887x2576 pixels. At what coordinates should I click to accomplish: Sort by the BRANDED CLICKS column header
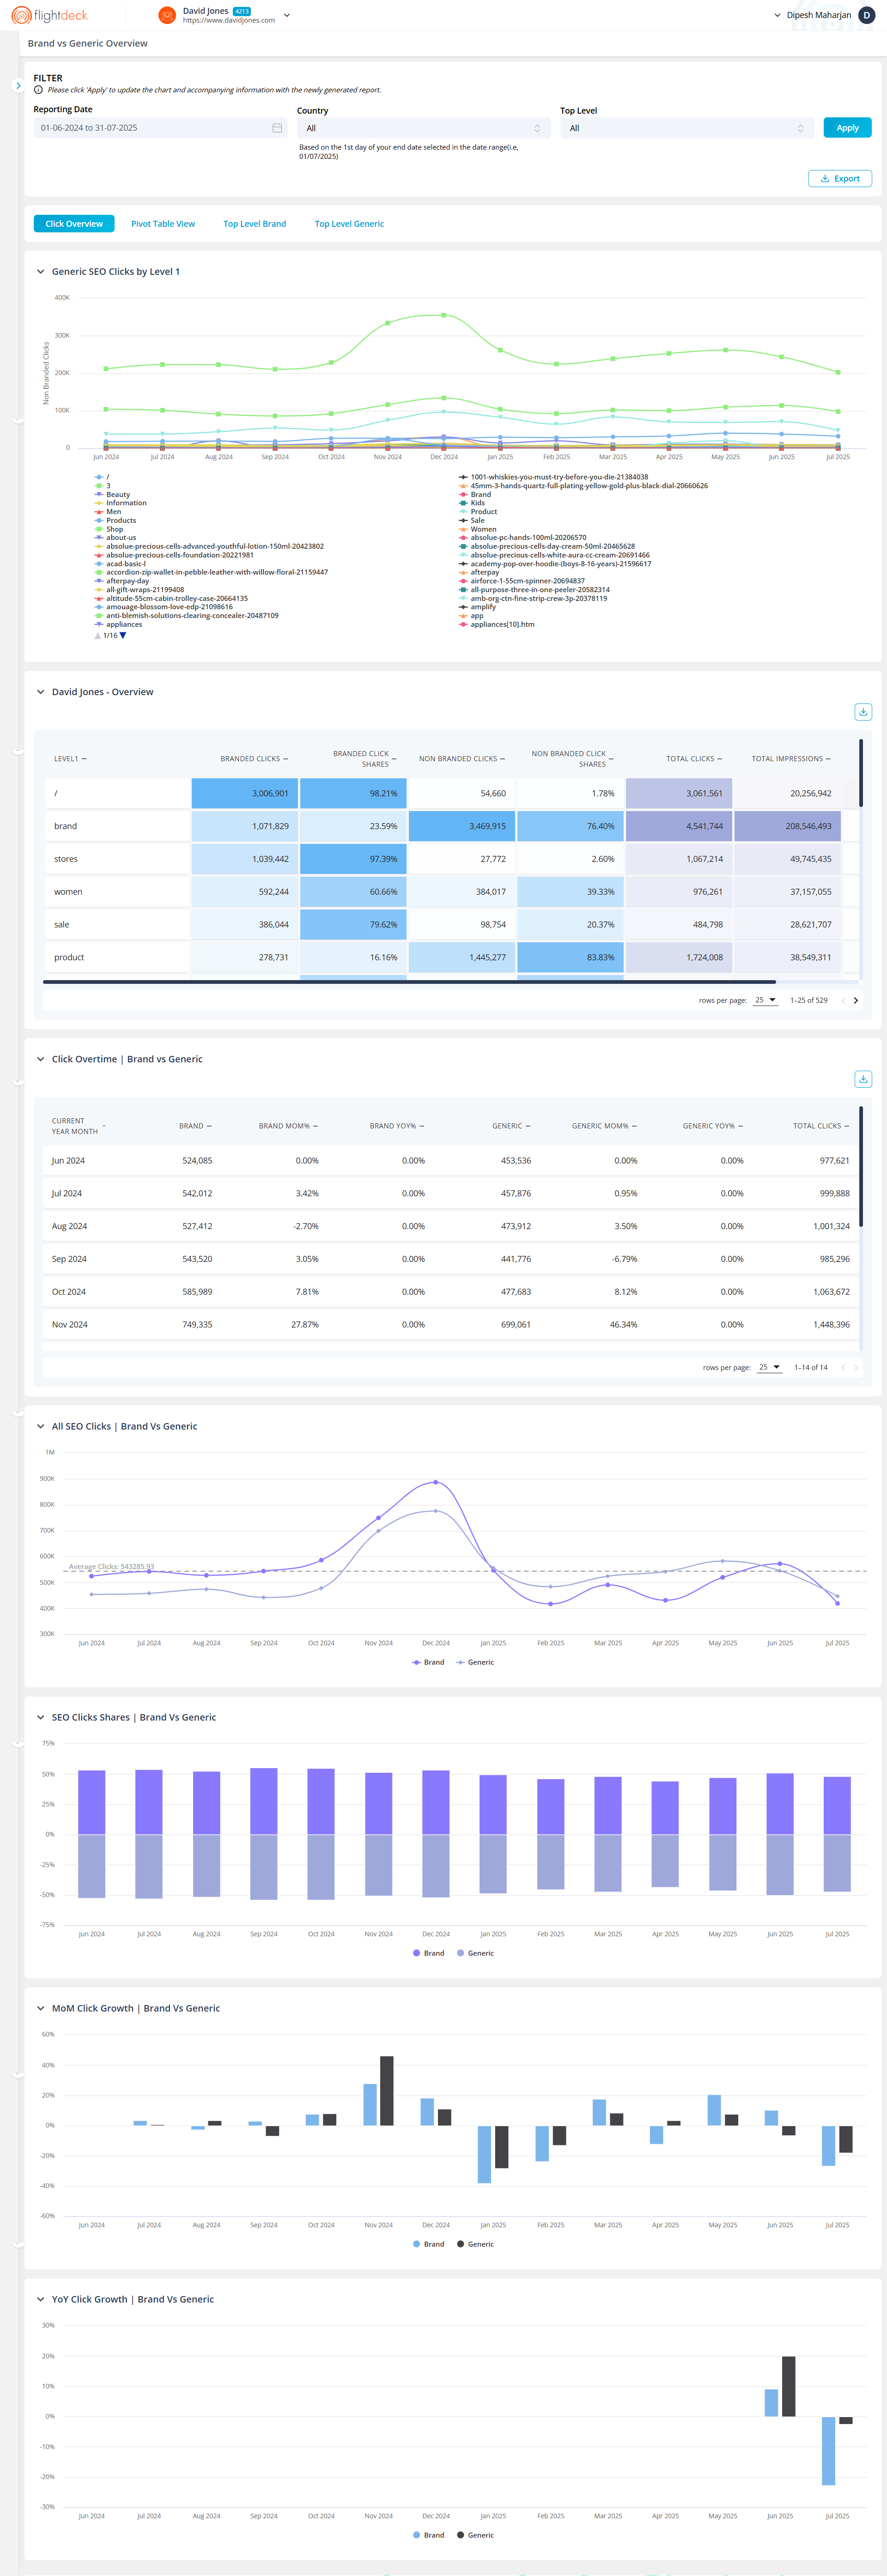254,759
